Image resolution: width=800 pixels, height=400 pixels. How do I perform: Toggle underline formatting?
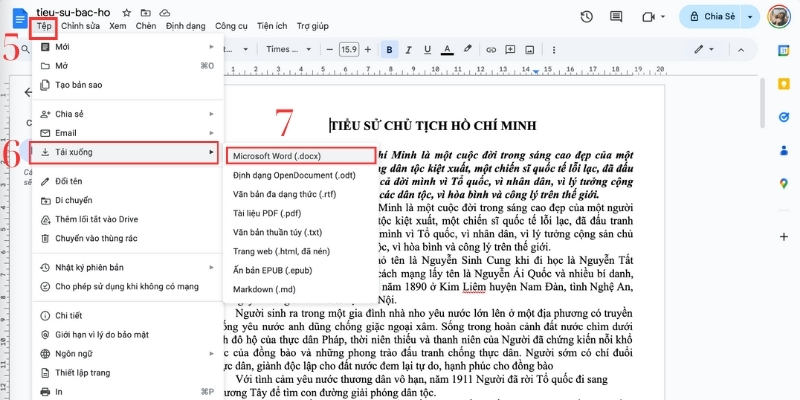pos(428,49)
